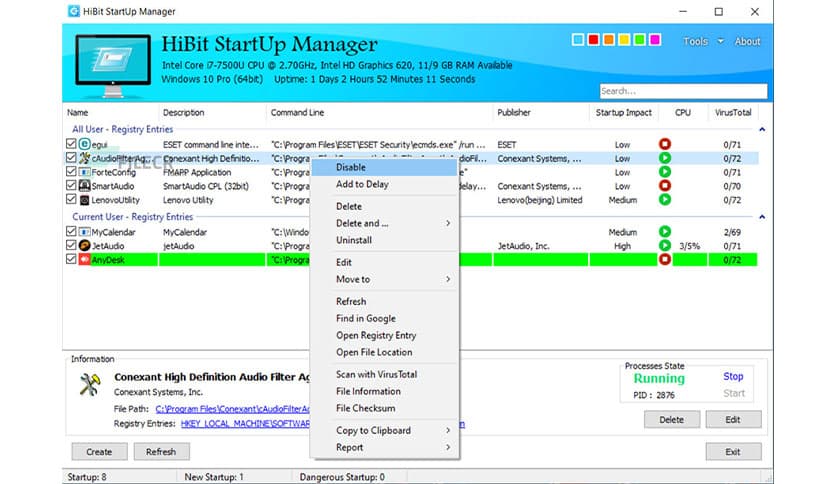Image resolution: width=836 pixels, height=484 pixels.
Task: Expand the Report submenu
Action: pyautogui.click(x=384, y=448)
